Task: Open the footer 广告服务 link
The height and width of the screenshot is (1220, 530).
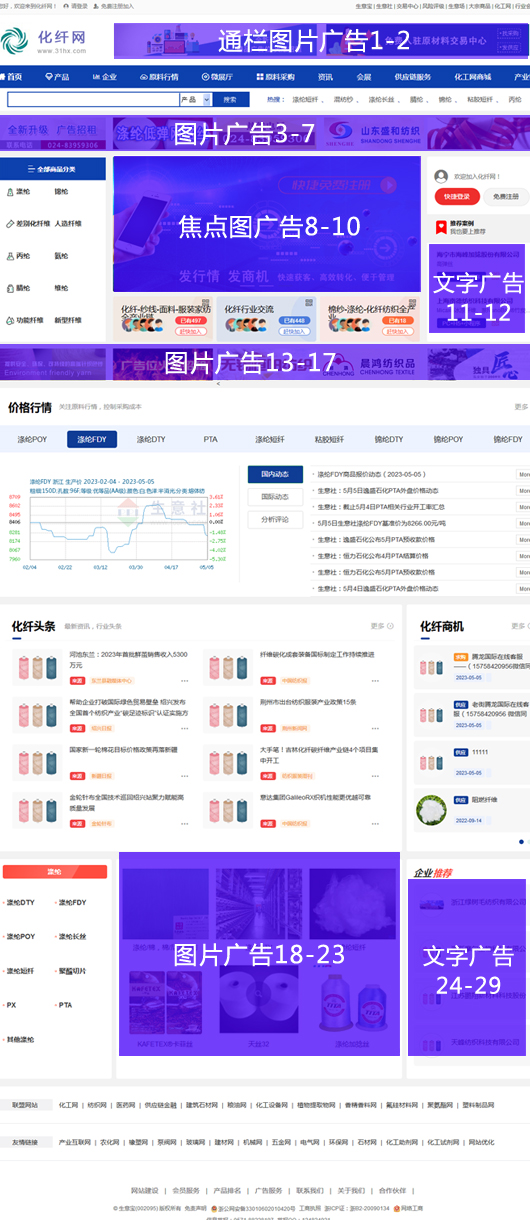Action: click(x=268, y=1191)
